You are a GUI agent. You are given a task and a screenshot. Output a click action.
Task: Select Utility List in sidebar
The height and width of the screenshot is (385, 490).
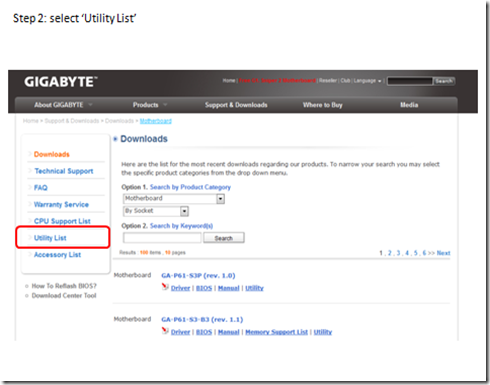click(50, 238)
